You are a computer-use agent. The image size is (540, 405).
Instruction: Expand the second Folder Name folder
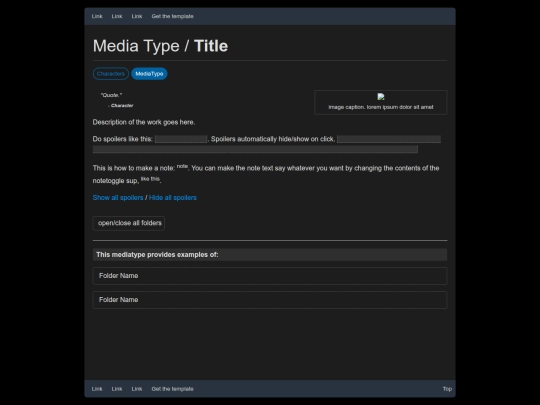coord(270,300)
